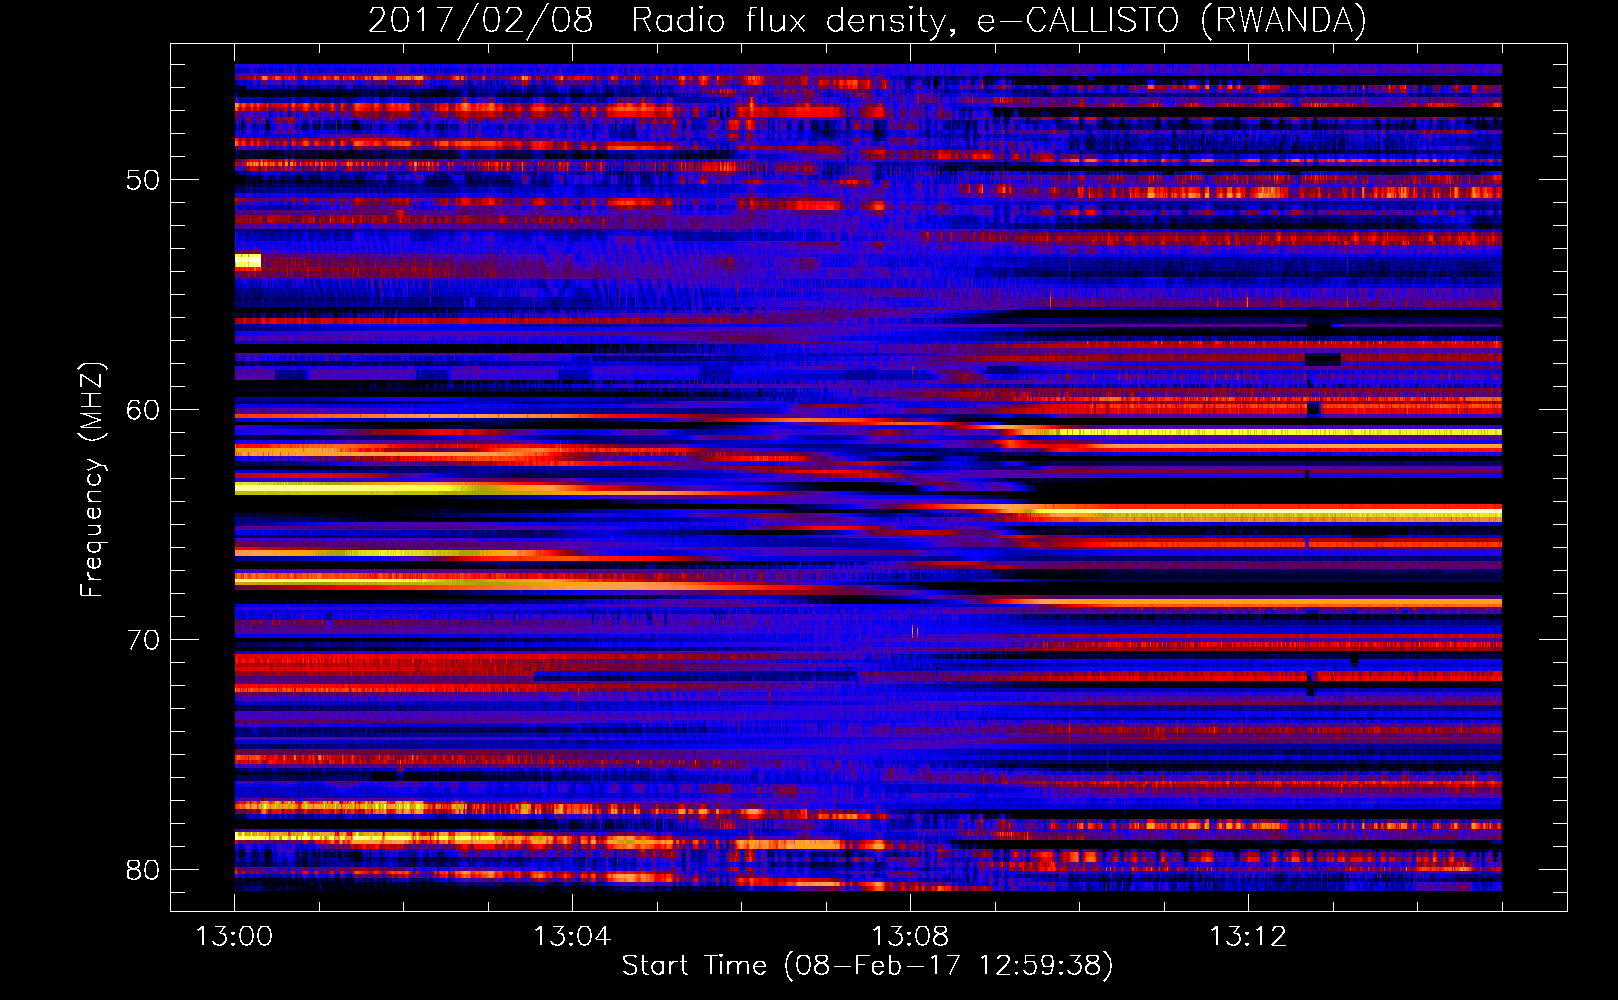Click the 13:00 time tick label

click(x=234, y=937)
